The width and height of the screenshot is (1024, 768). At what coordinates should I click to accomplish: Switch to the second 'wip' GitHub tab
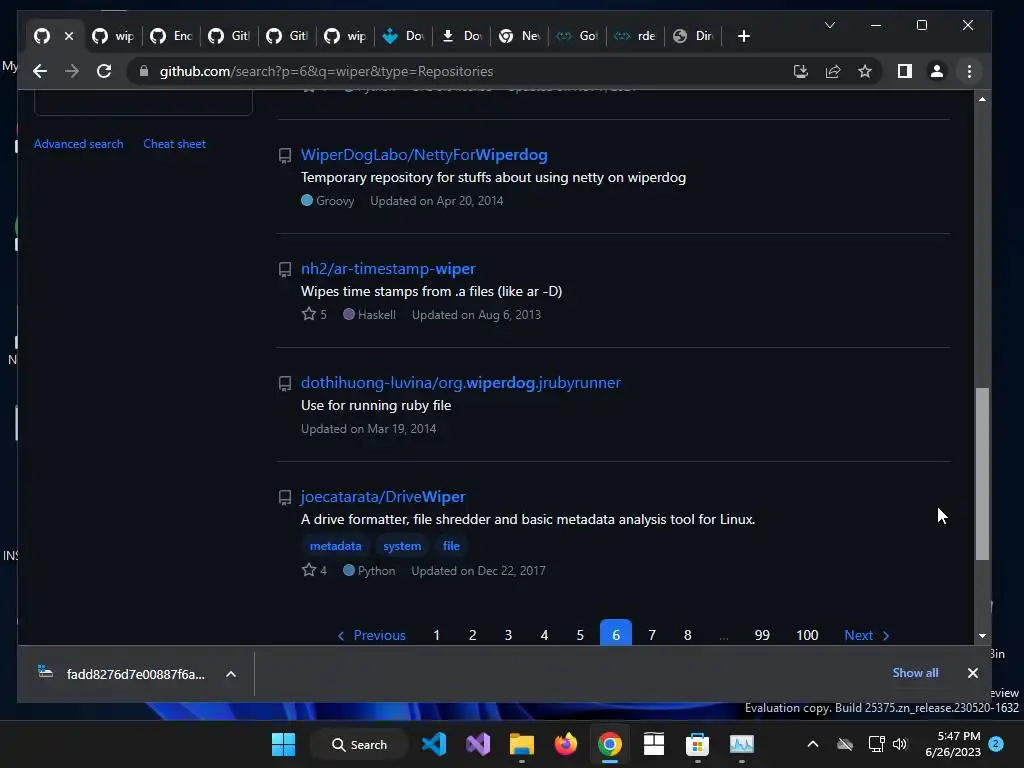pyautogui.click(x=346, y=36)
